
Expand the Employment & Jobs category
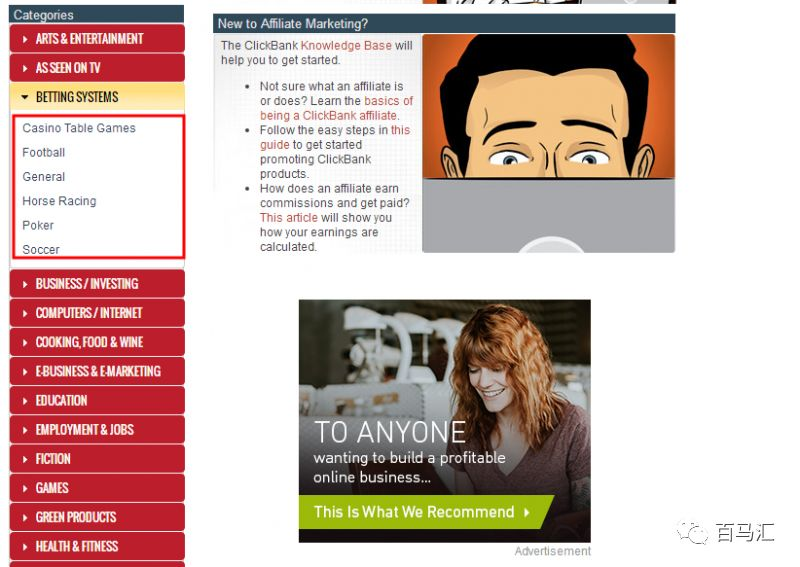97,429
